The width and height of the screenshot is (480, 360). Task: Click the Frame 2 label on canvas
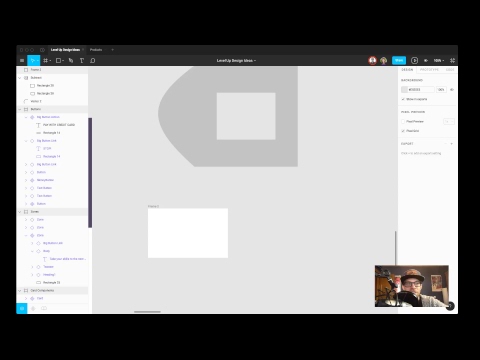tap(153, 206)
